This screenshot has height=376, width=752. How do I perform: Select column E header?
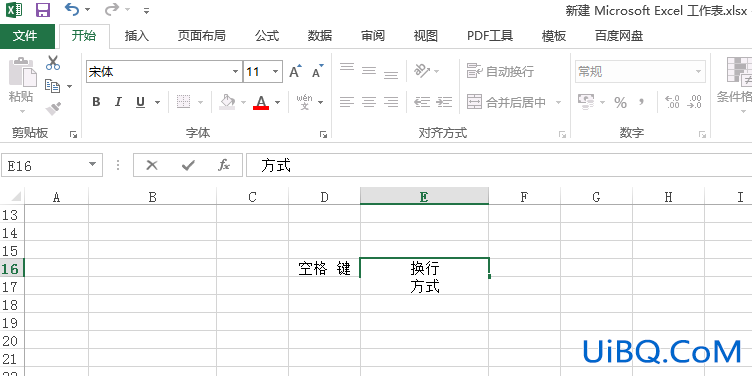424,196
